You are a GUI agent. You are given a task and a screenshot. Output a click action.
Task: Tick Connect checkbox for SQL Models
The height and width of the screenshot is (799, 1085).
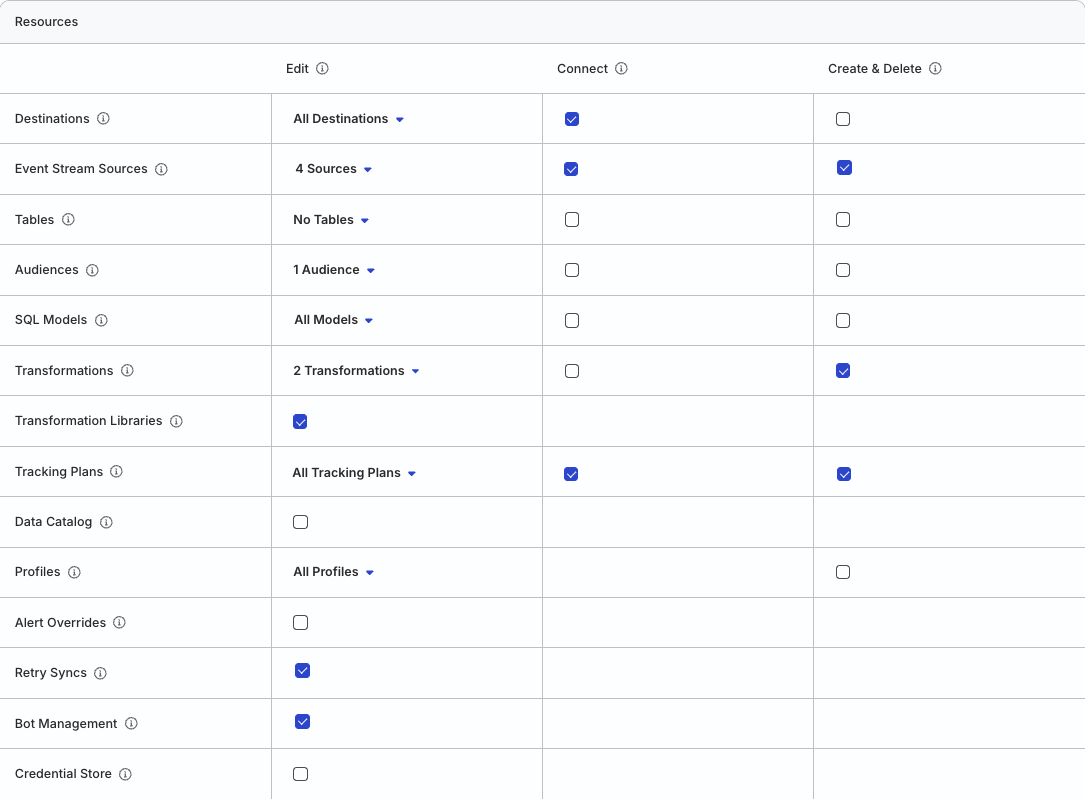pyautogui.click(x=572, y=320)
